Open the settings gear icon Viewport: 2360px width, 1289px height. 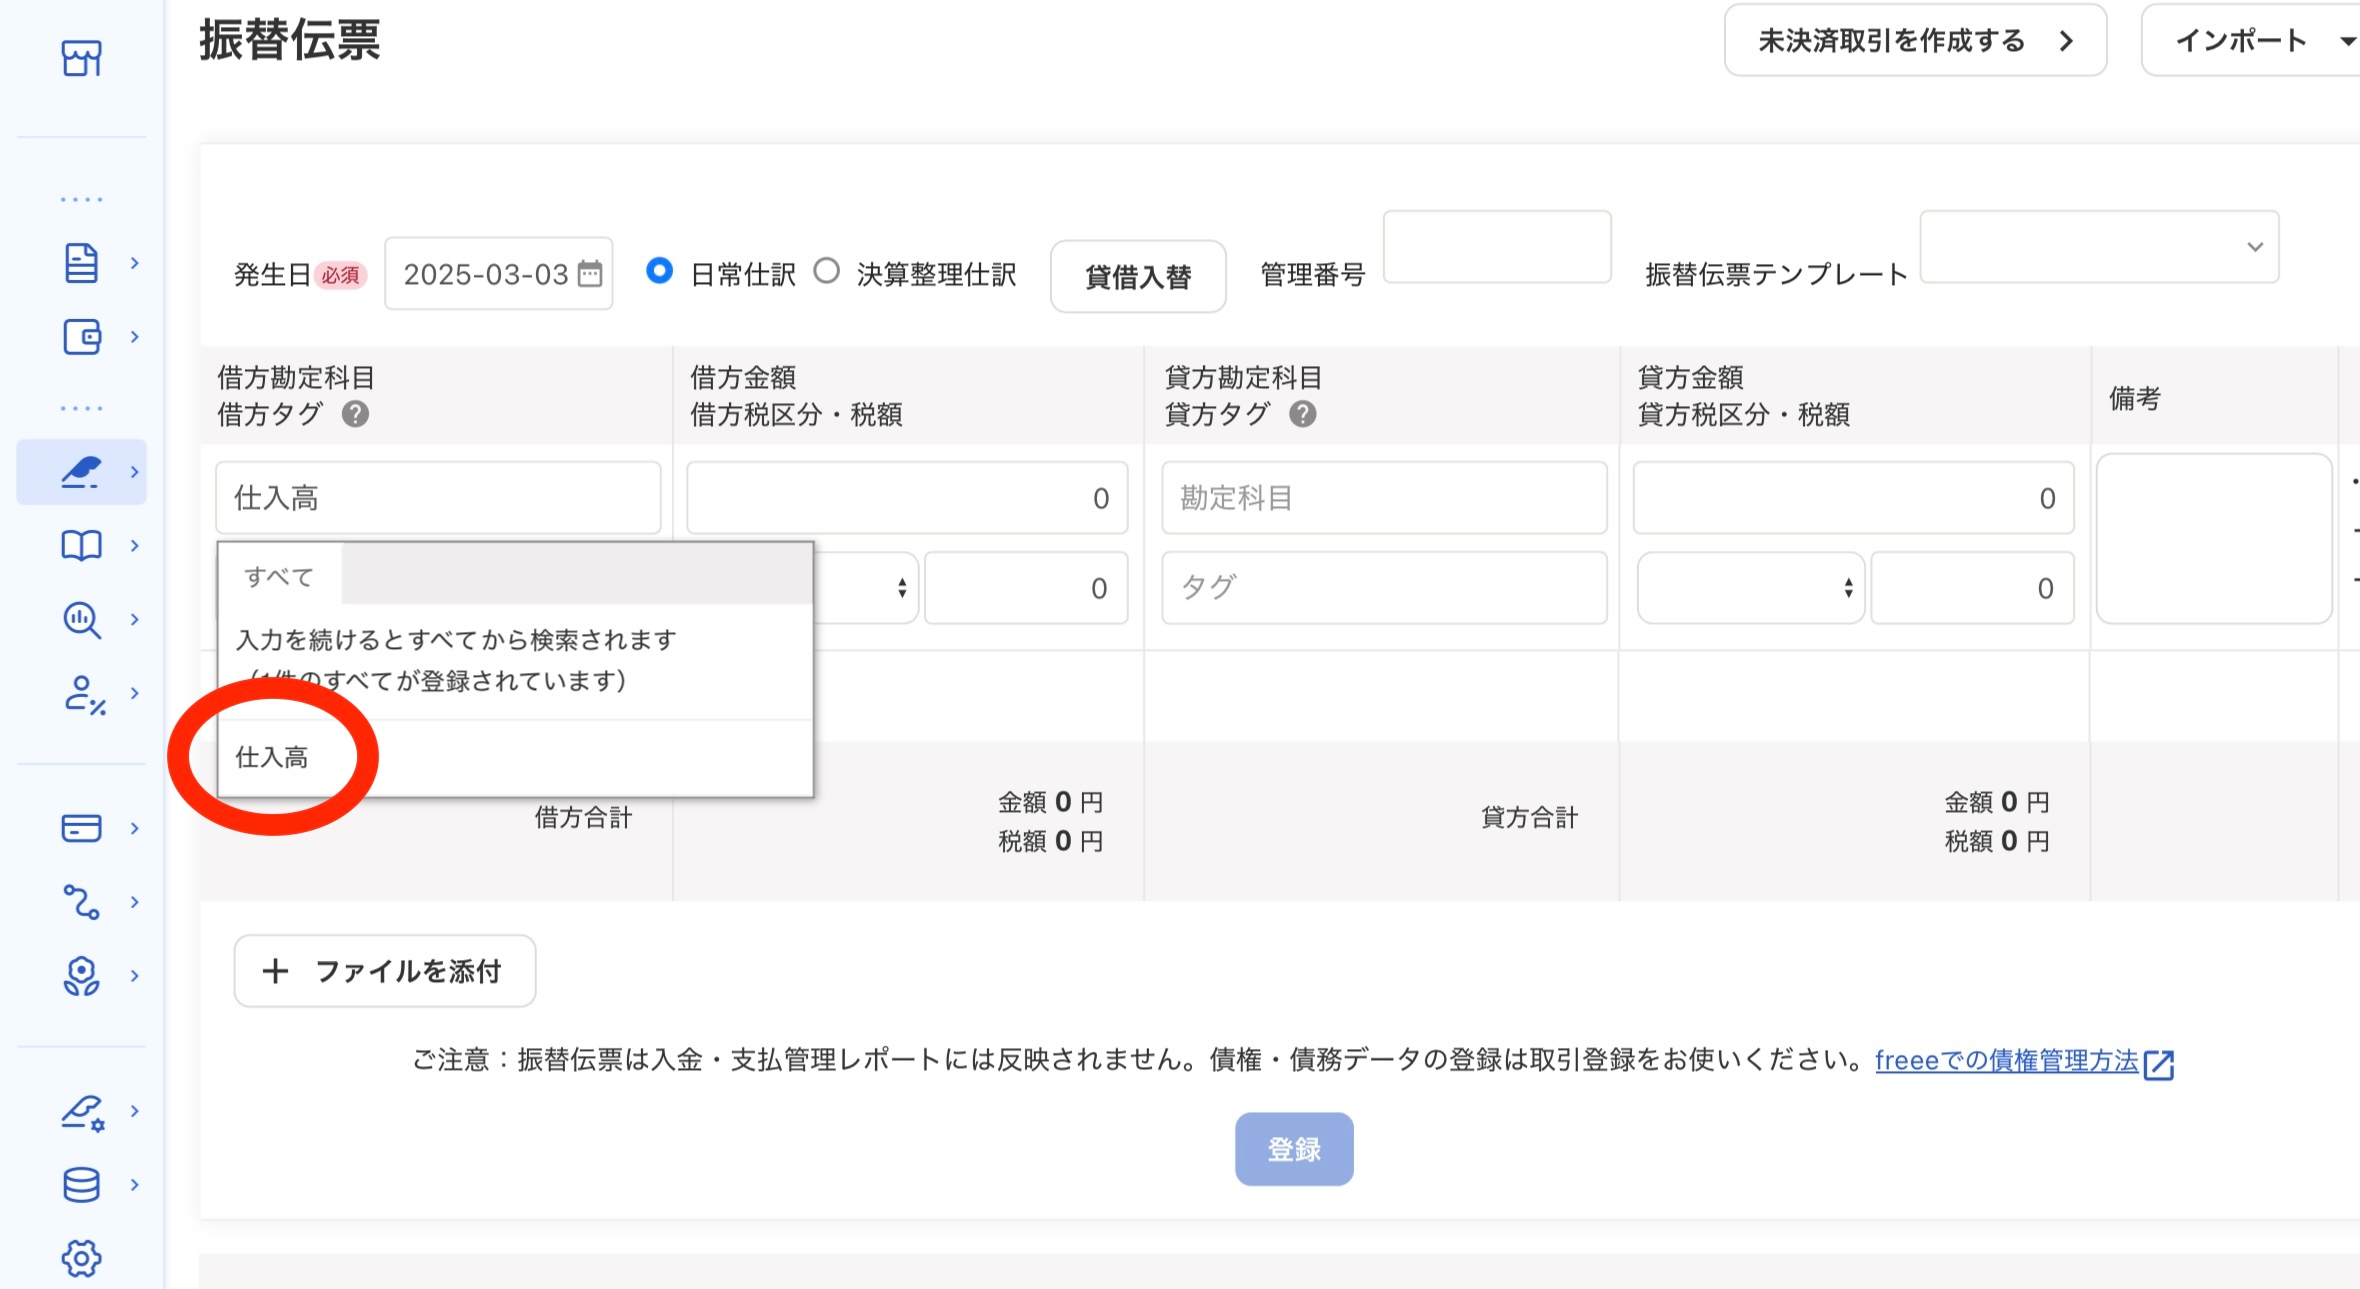click(81, 1258)
